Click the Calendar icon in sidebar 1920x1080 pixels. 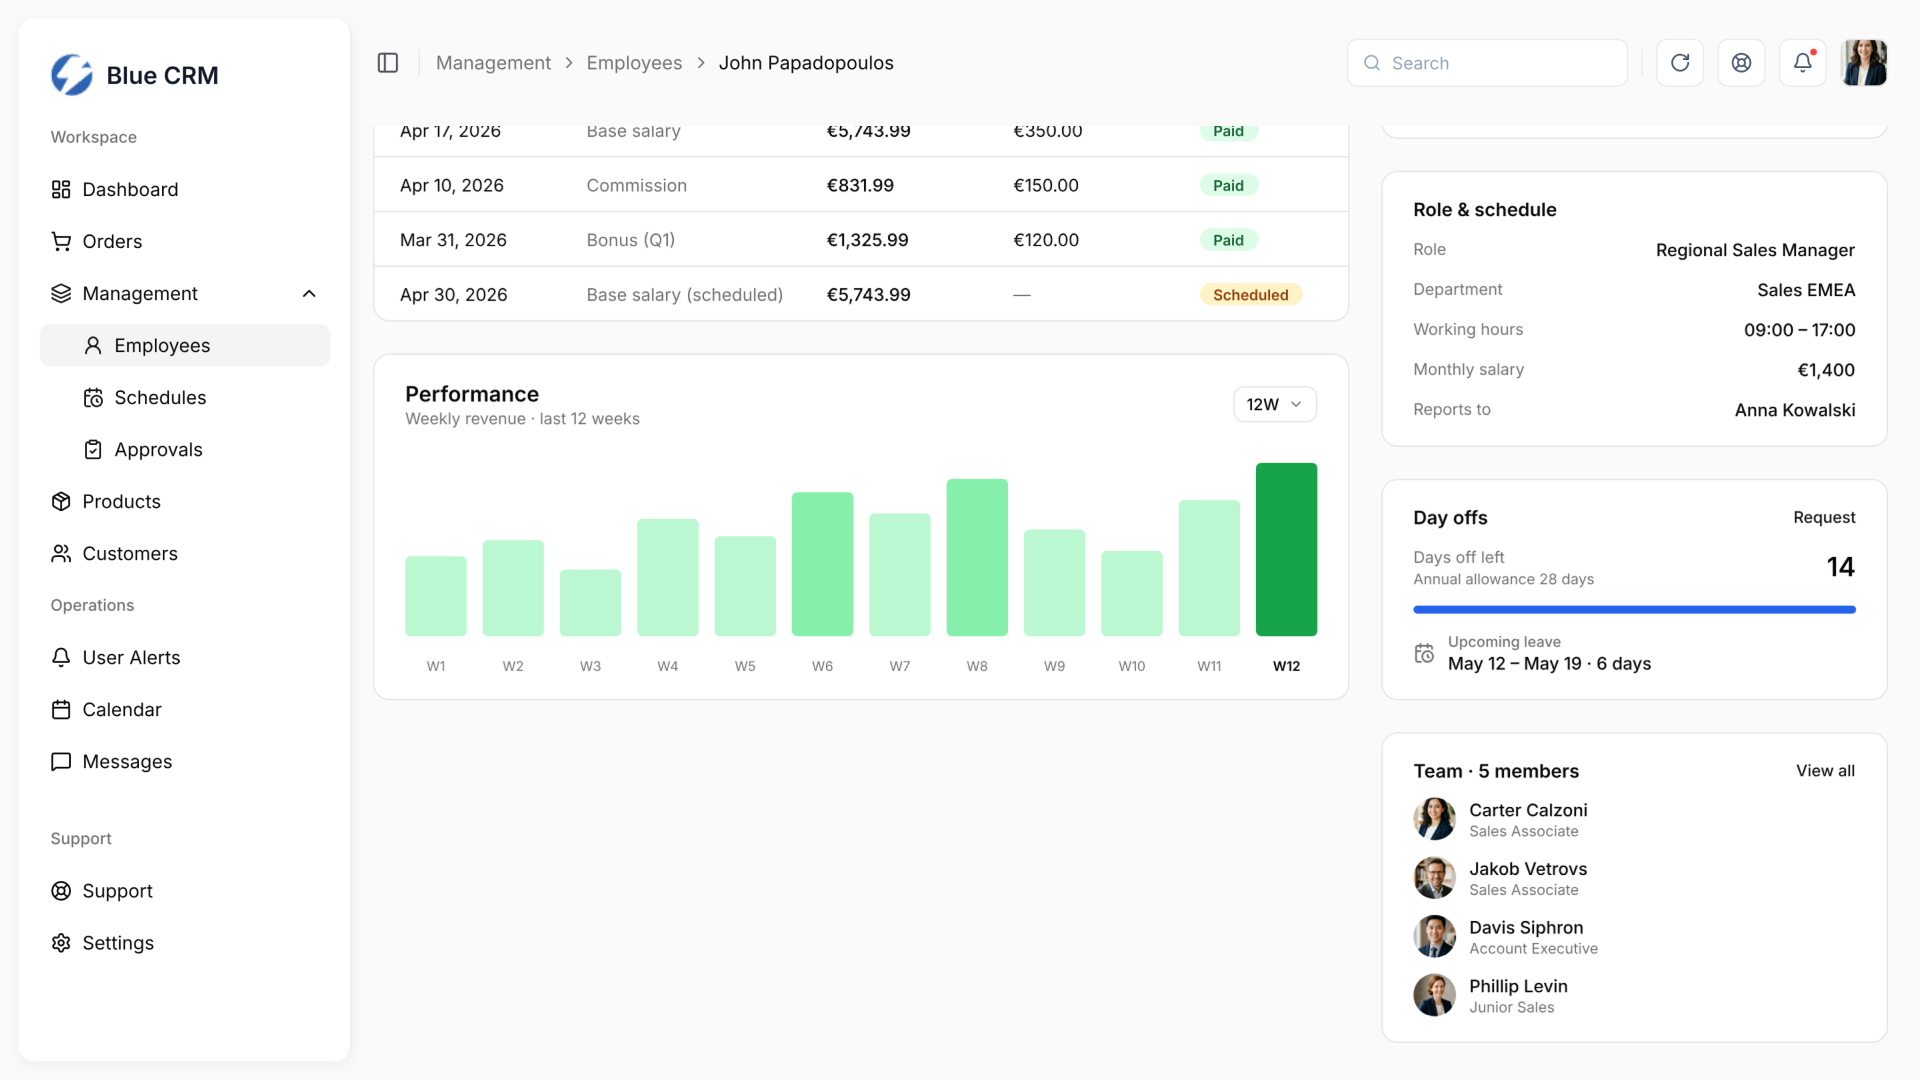point(61,709)
